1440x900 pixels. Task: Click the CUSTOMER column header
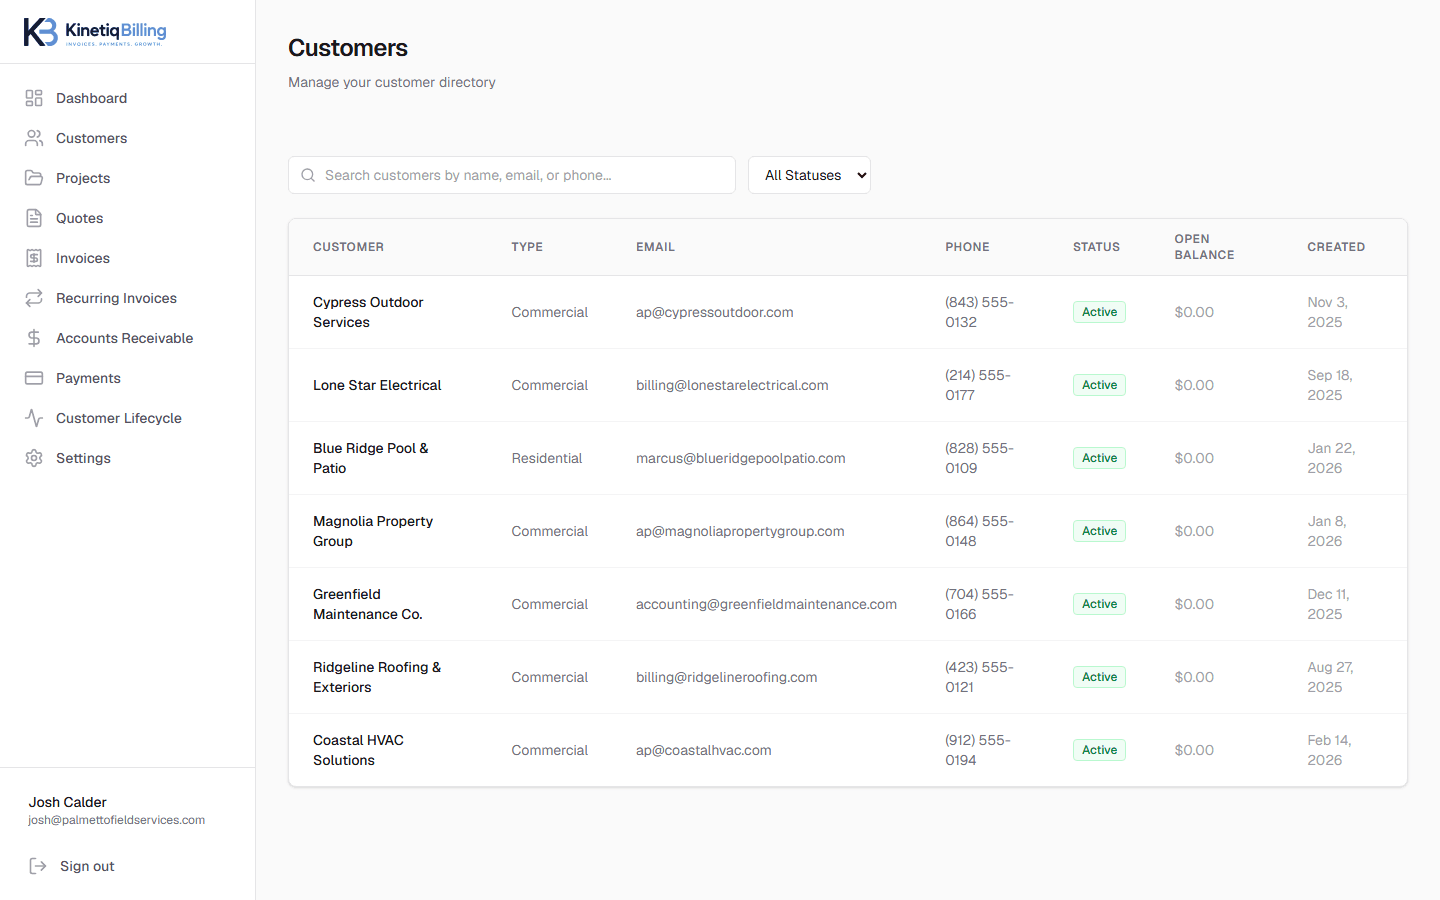coord(348,247)
